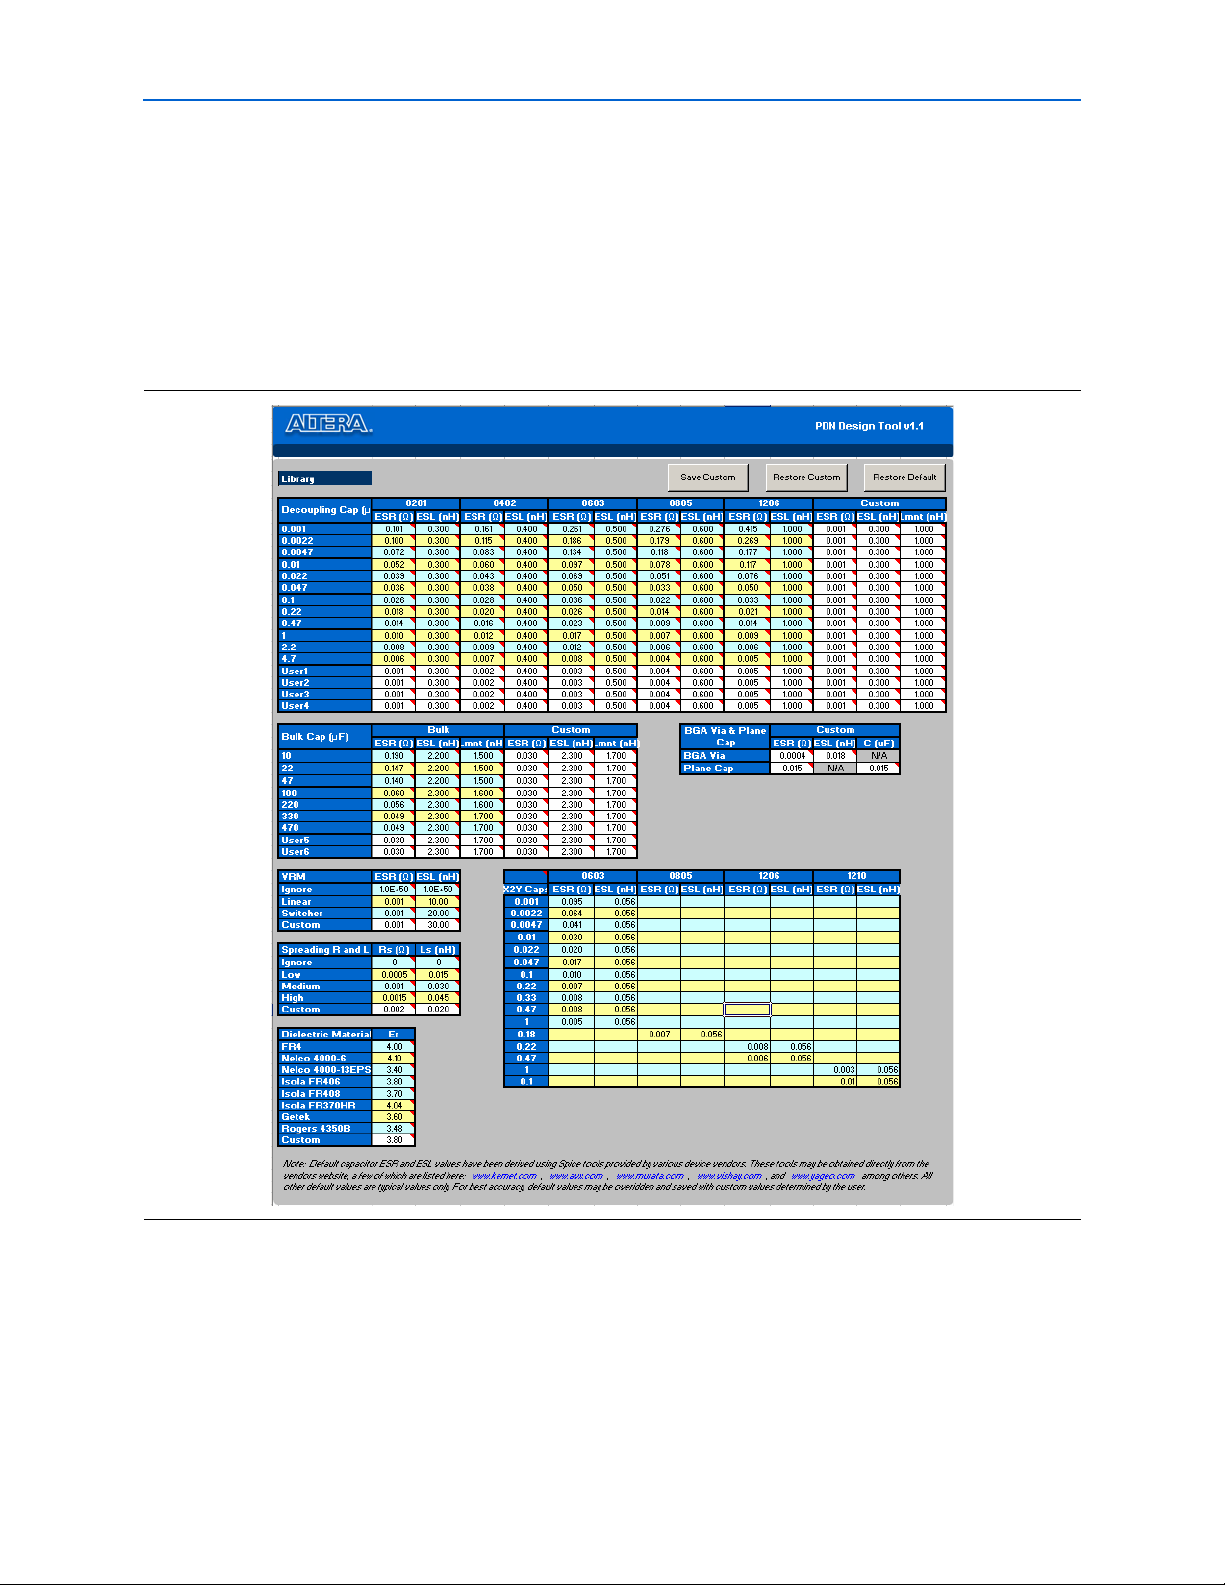Select BGA Via ESL cell 0.018
The width and height of the screenshot is (1225, 1585).
click(x=835, y=756)
